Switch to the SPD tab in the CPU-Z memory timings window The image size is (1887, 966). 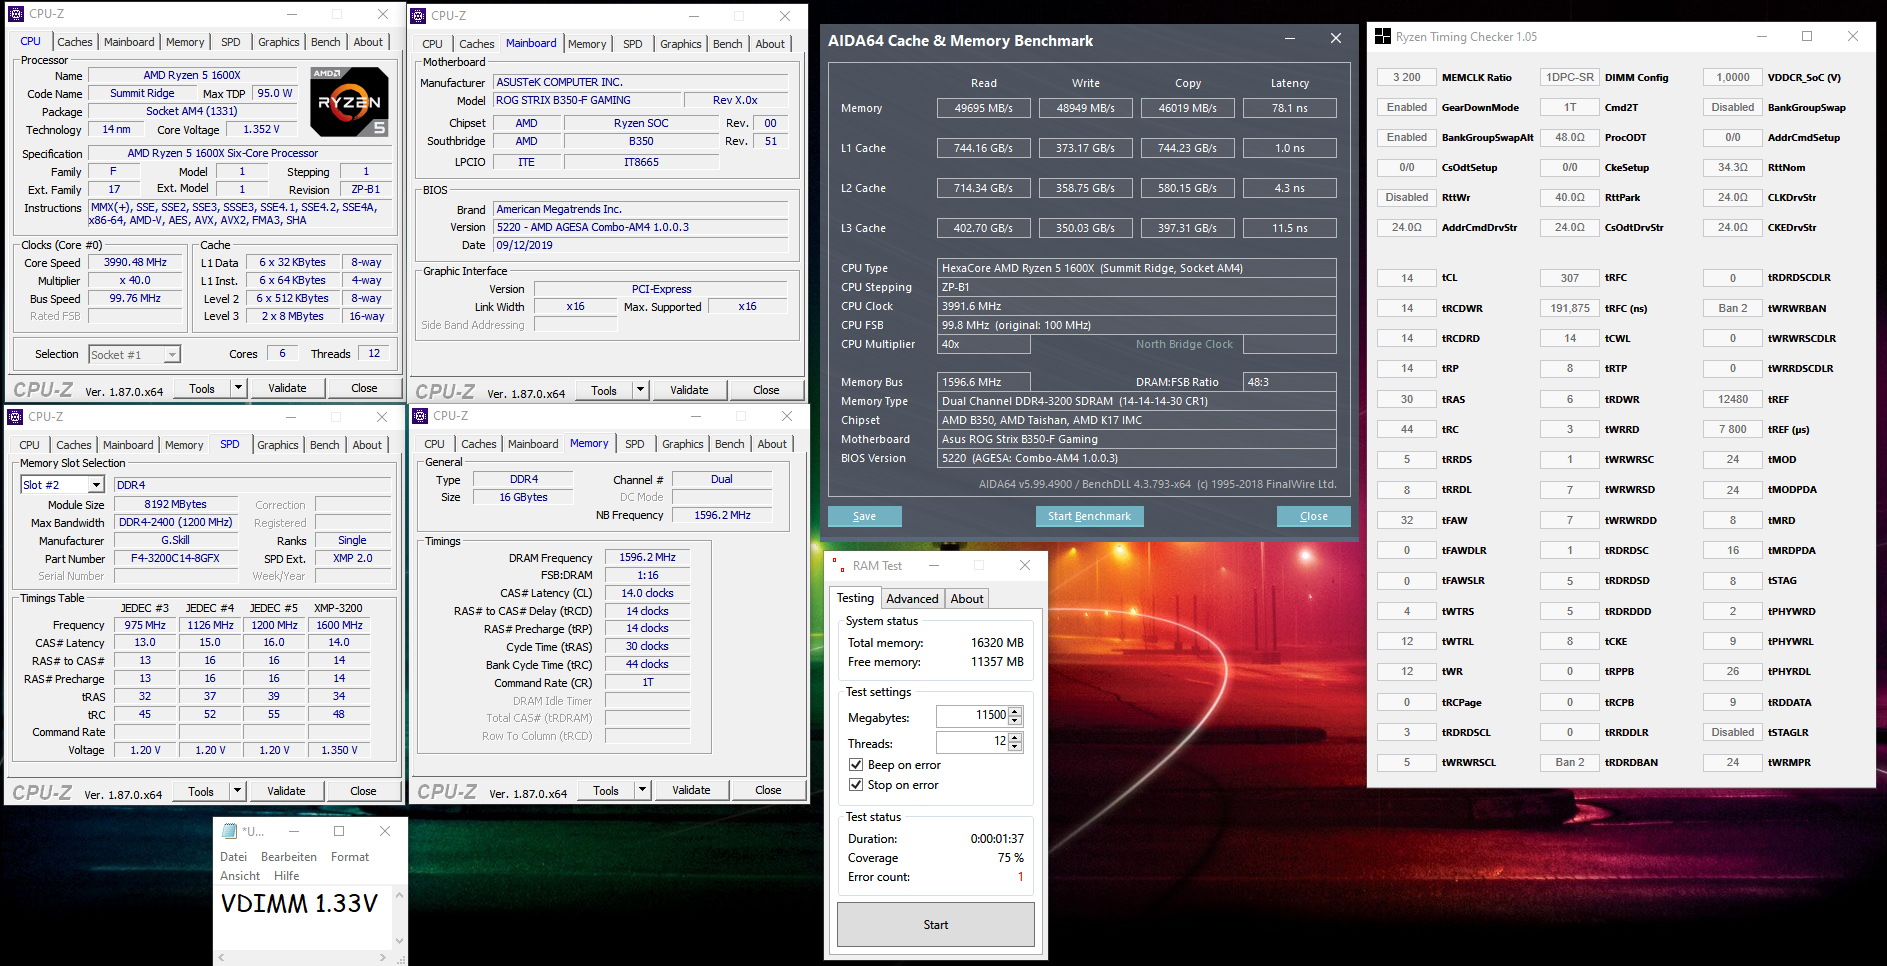click(x=635, y=444)
